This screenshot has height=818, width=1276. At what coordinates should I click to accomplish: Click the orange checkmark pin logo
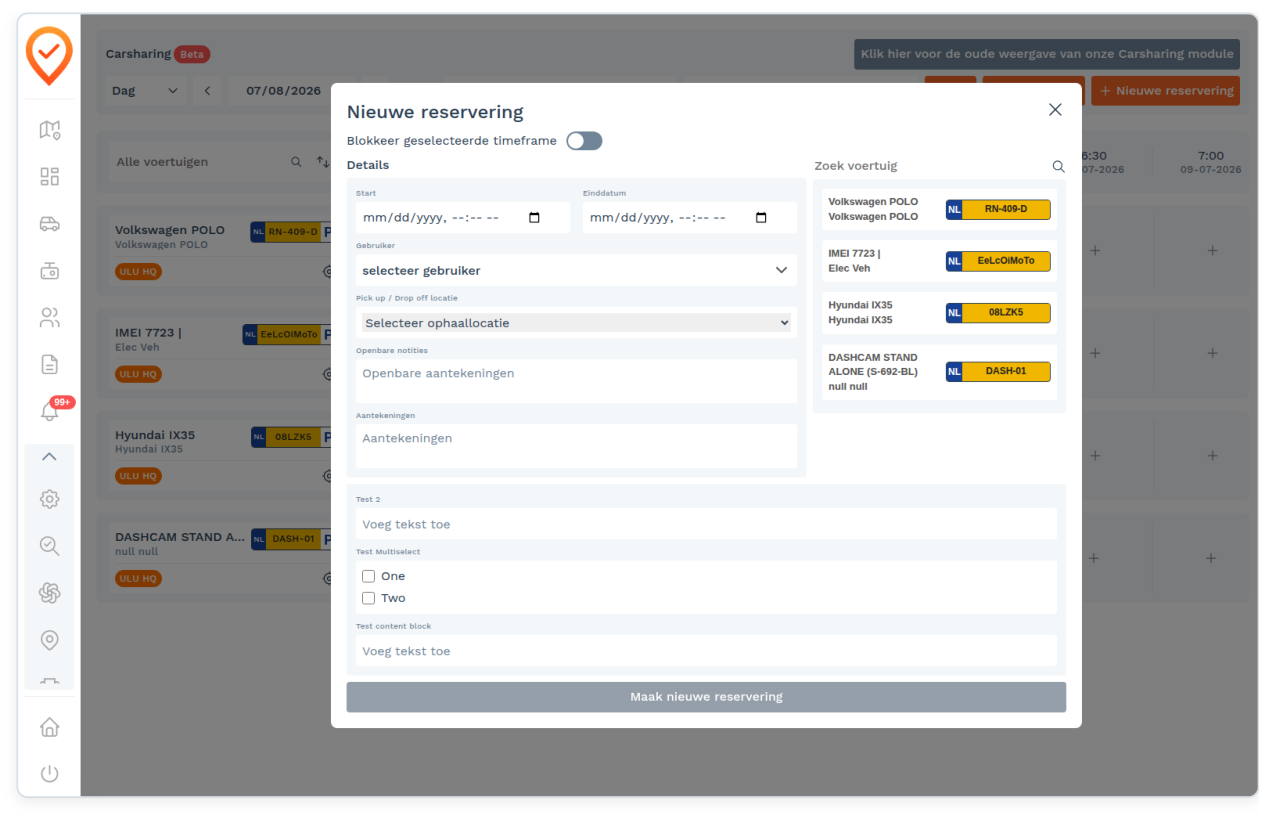49,56
